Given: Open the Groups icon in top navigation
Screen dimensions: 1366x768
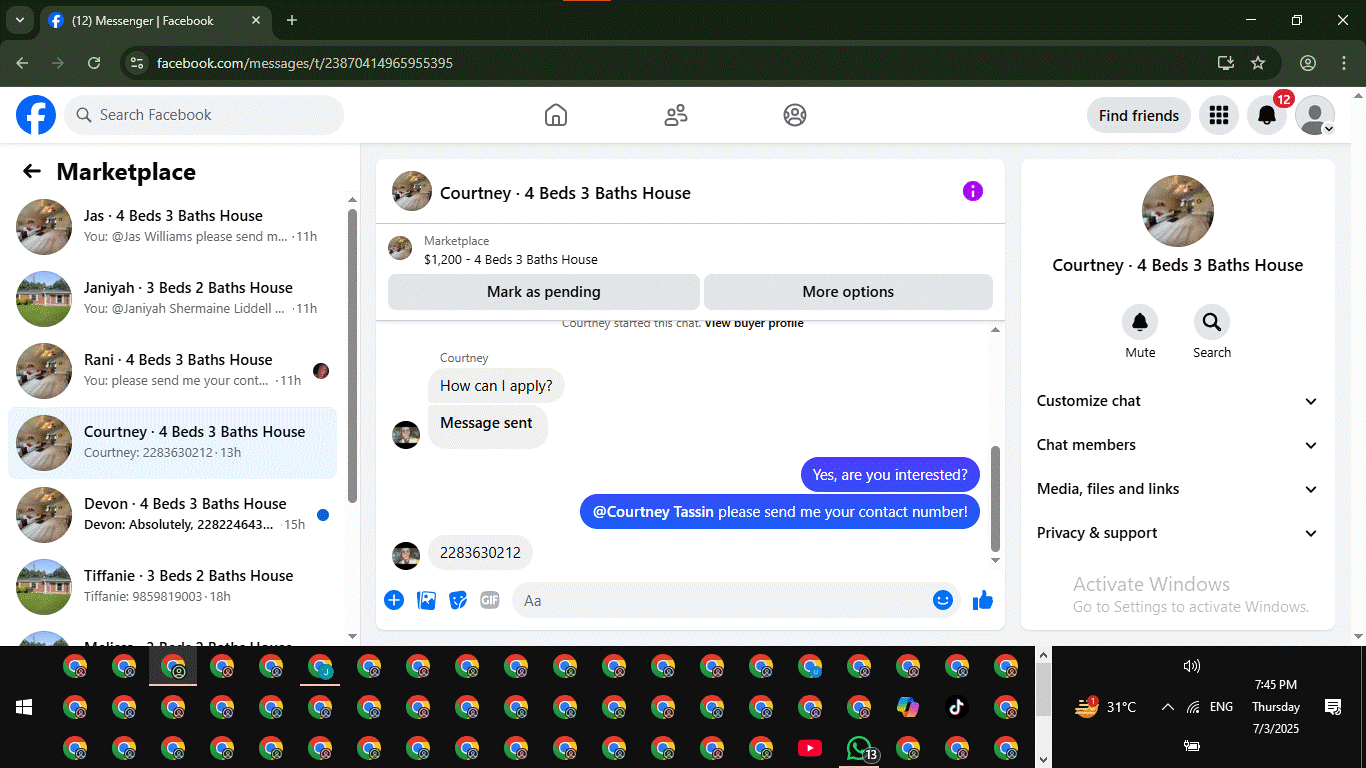Looking at the screenshot, I should tap(795, 115).
